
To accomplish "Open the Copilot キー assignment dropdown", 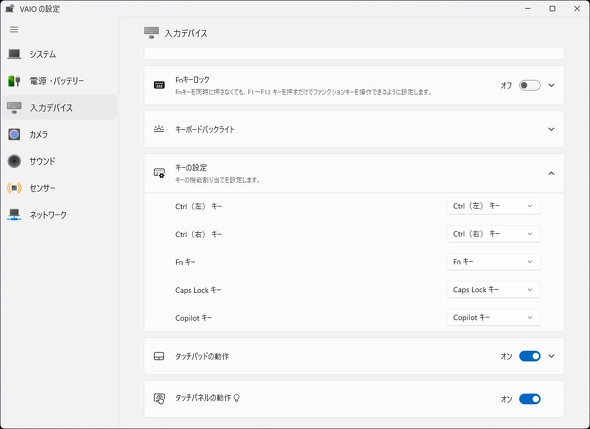I will pos(494,318).
